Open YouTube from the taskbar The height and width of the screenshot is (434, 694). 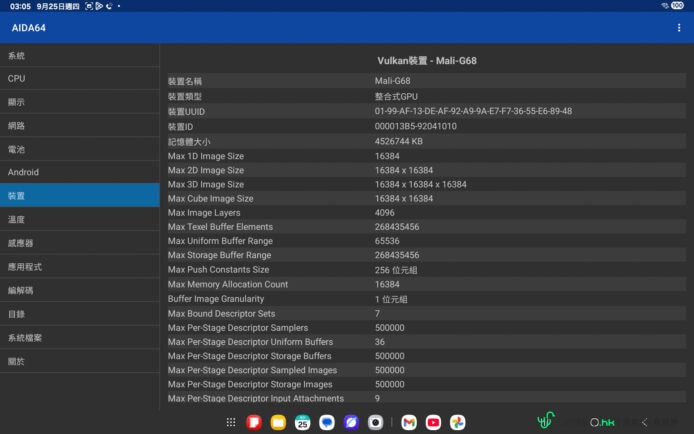(x=433, y=423)
